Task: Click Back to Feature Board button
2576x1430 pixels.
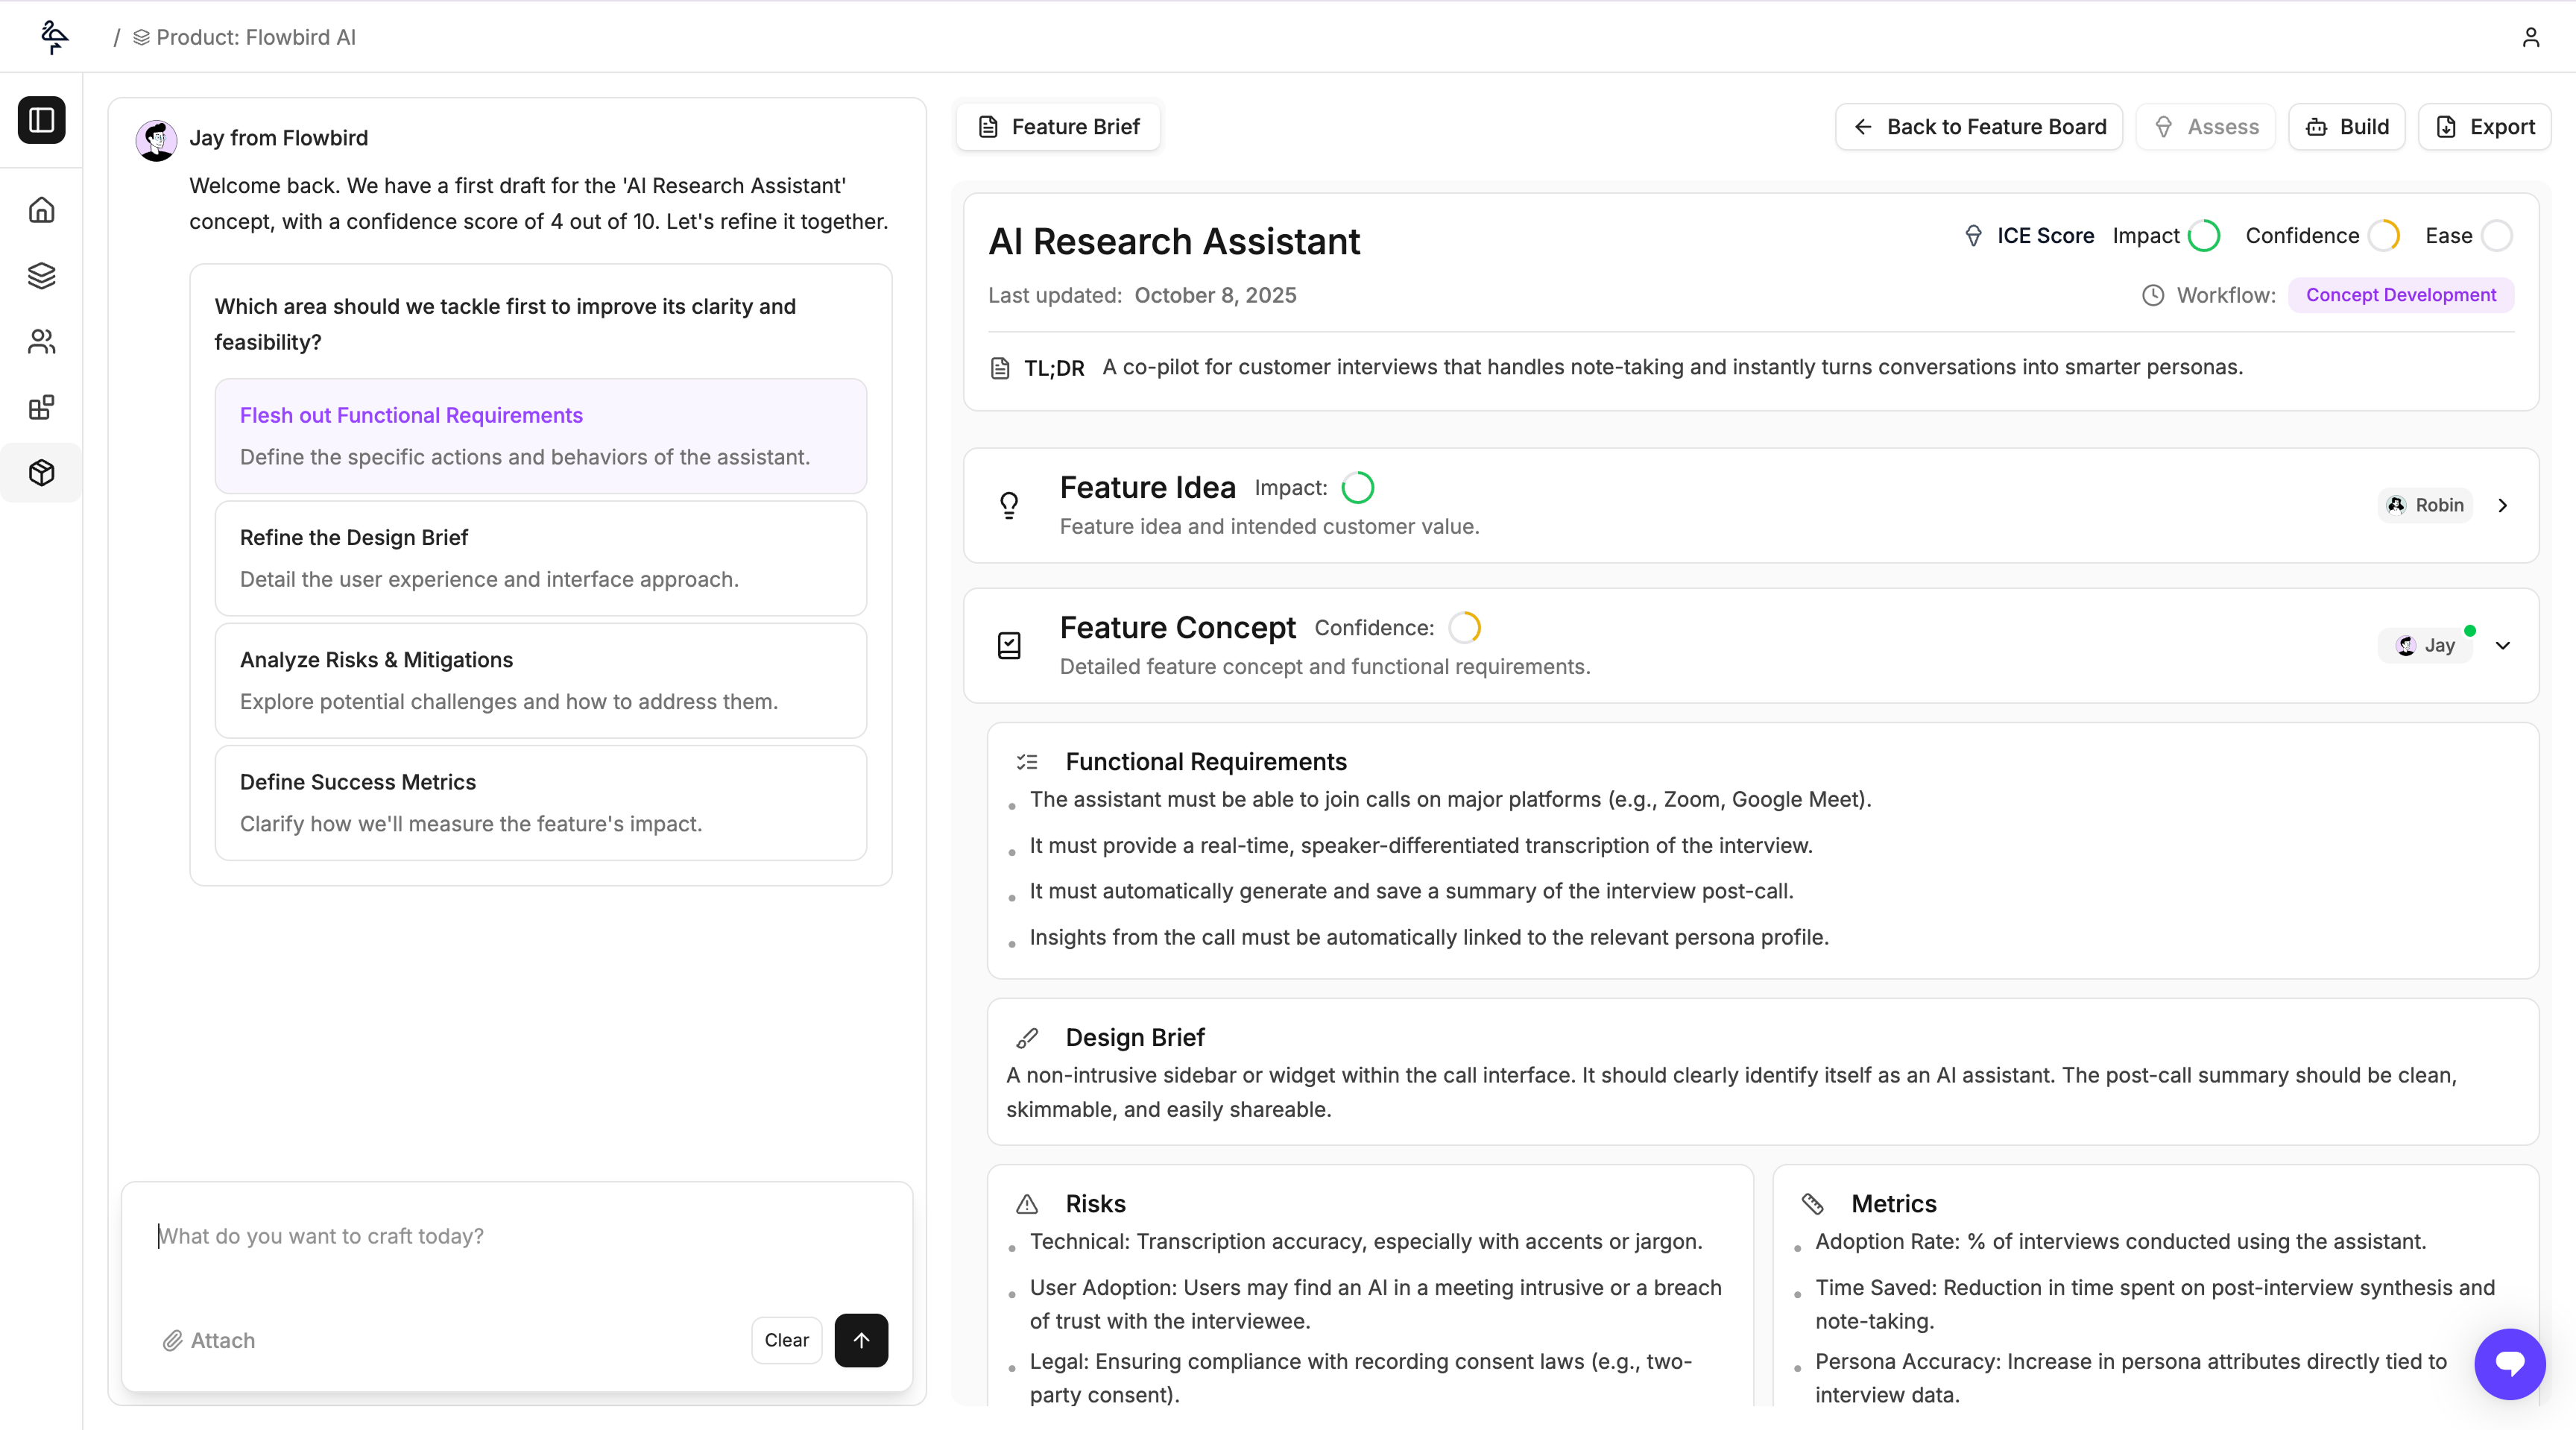Action: point(1978,127)
